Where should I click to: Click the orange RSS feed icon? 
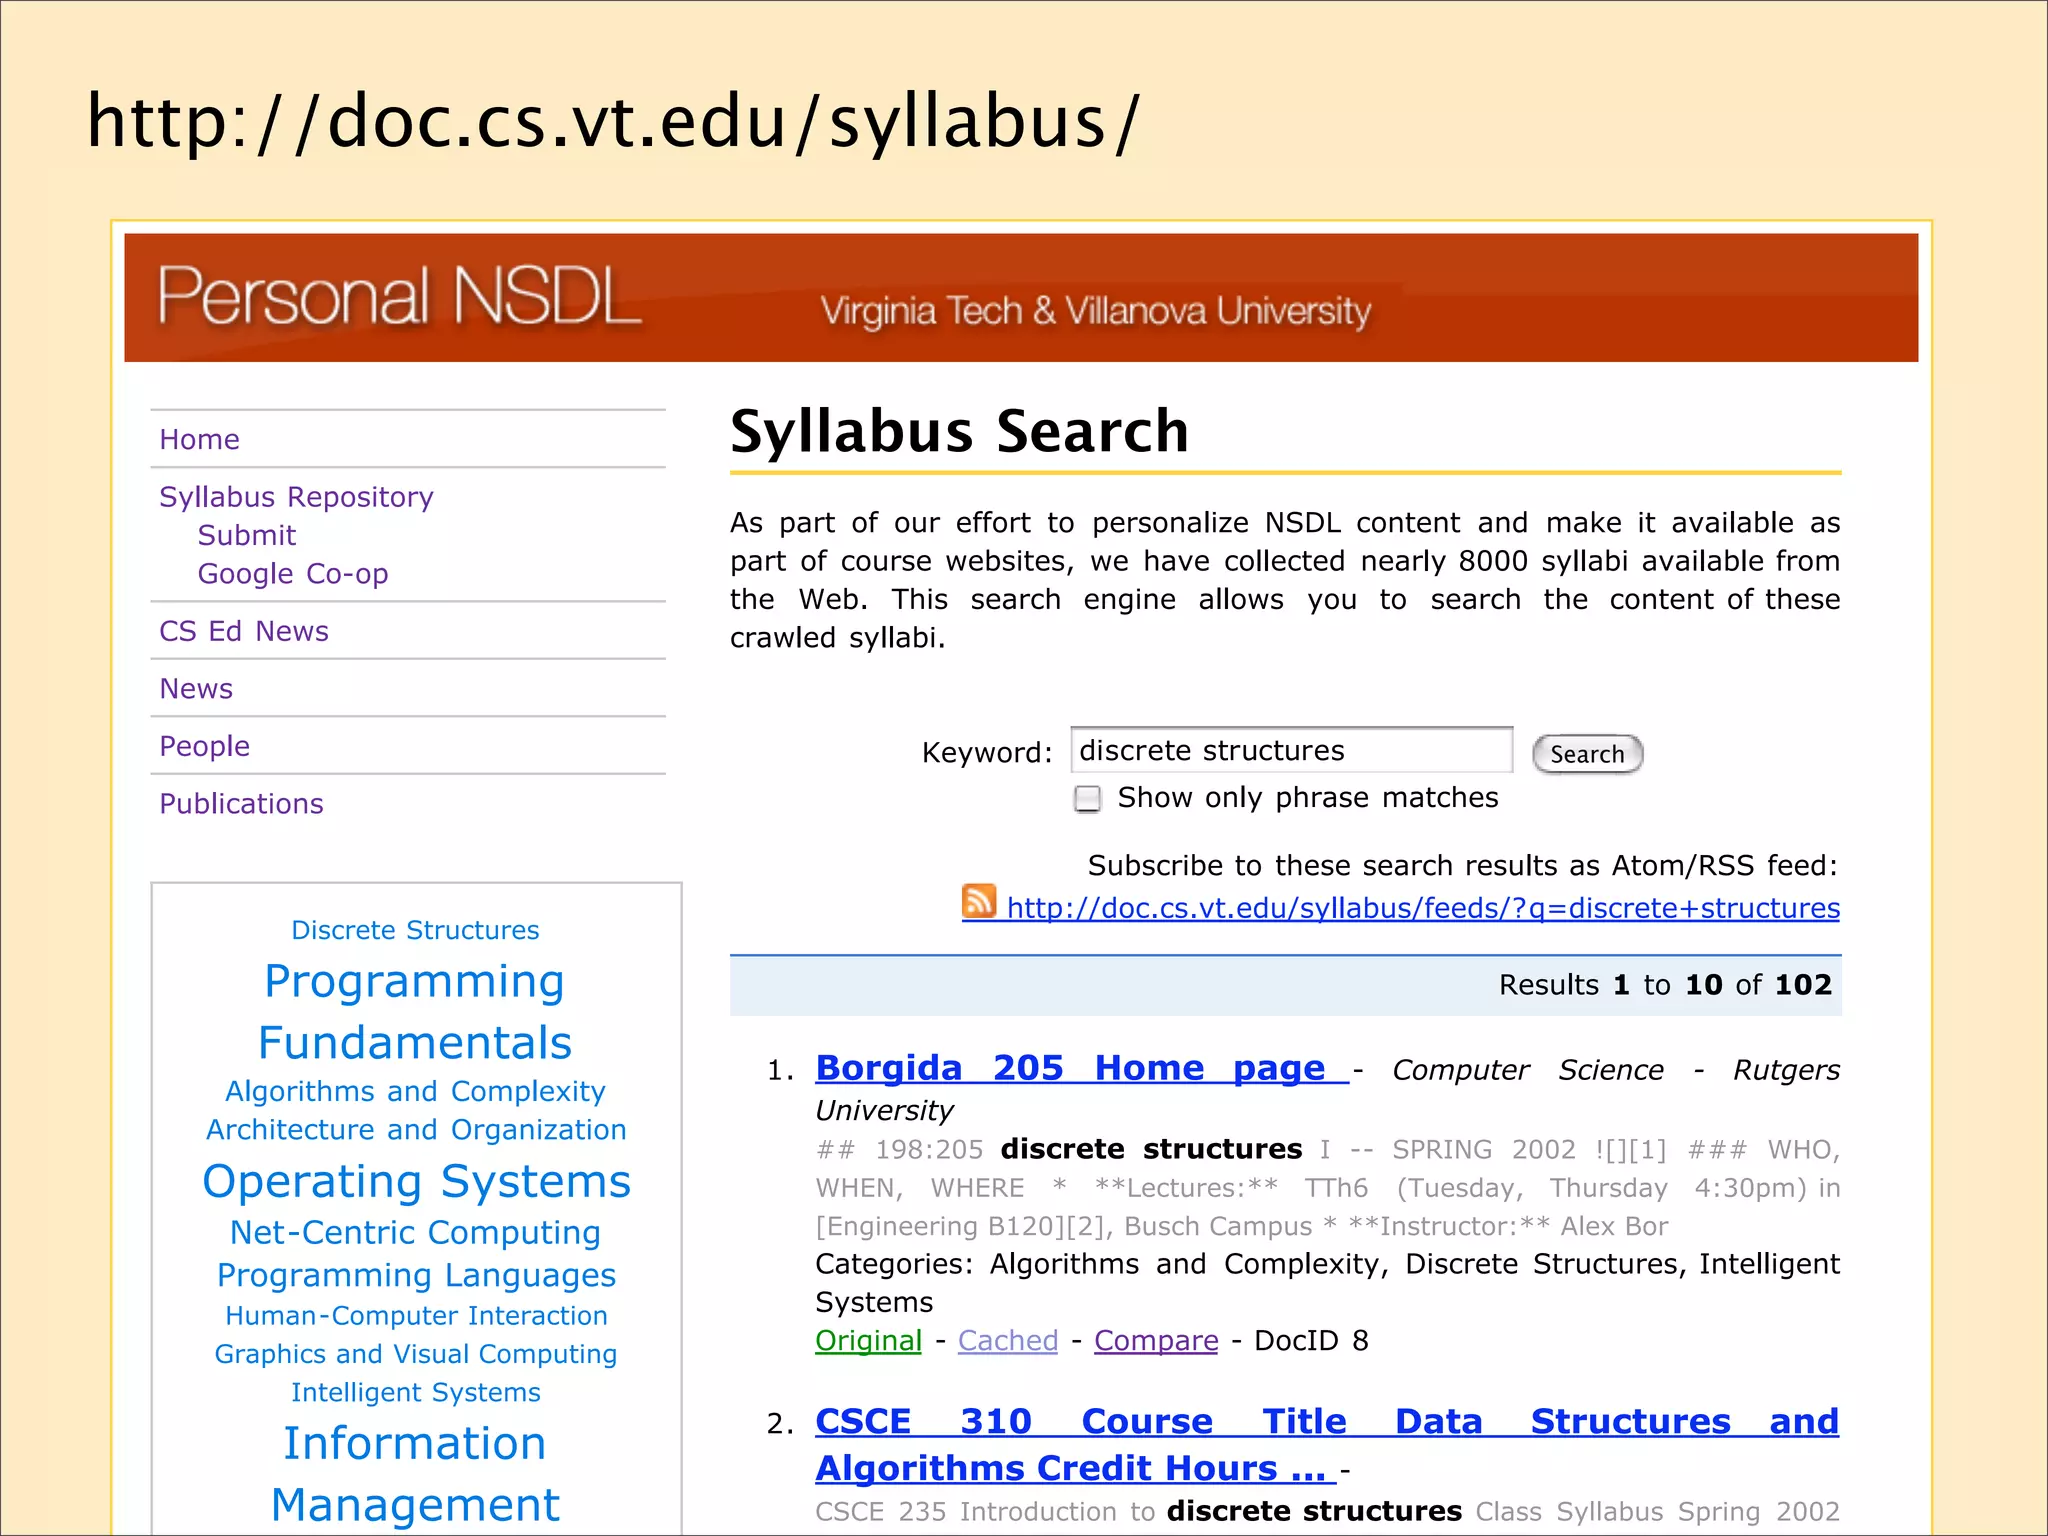click(x=979, y=901)
